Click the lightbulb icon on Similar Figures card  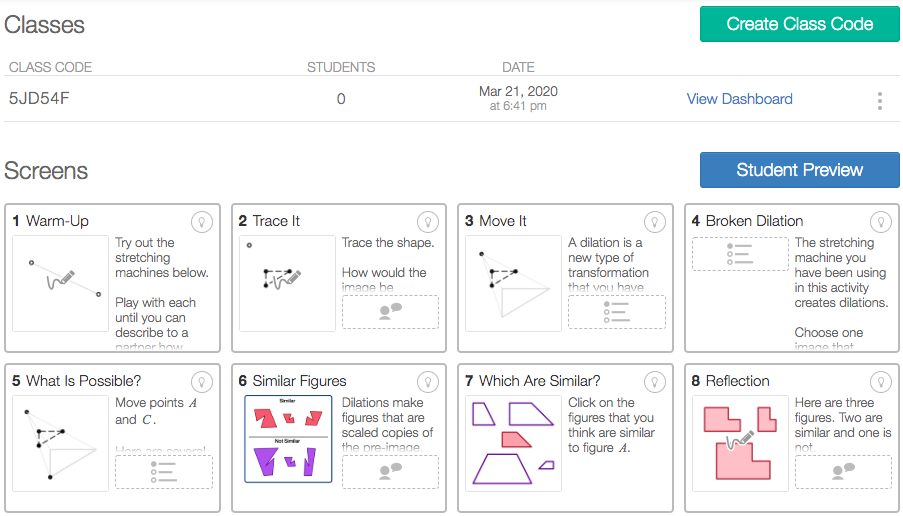pyautogui.click(x=428, y=382)
